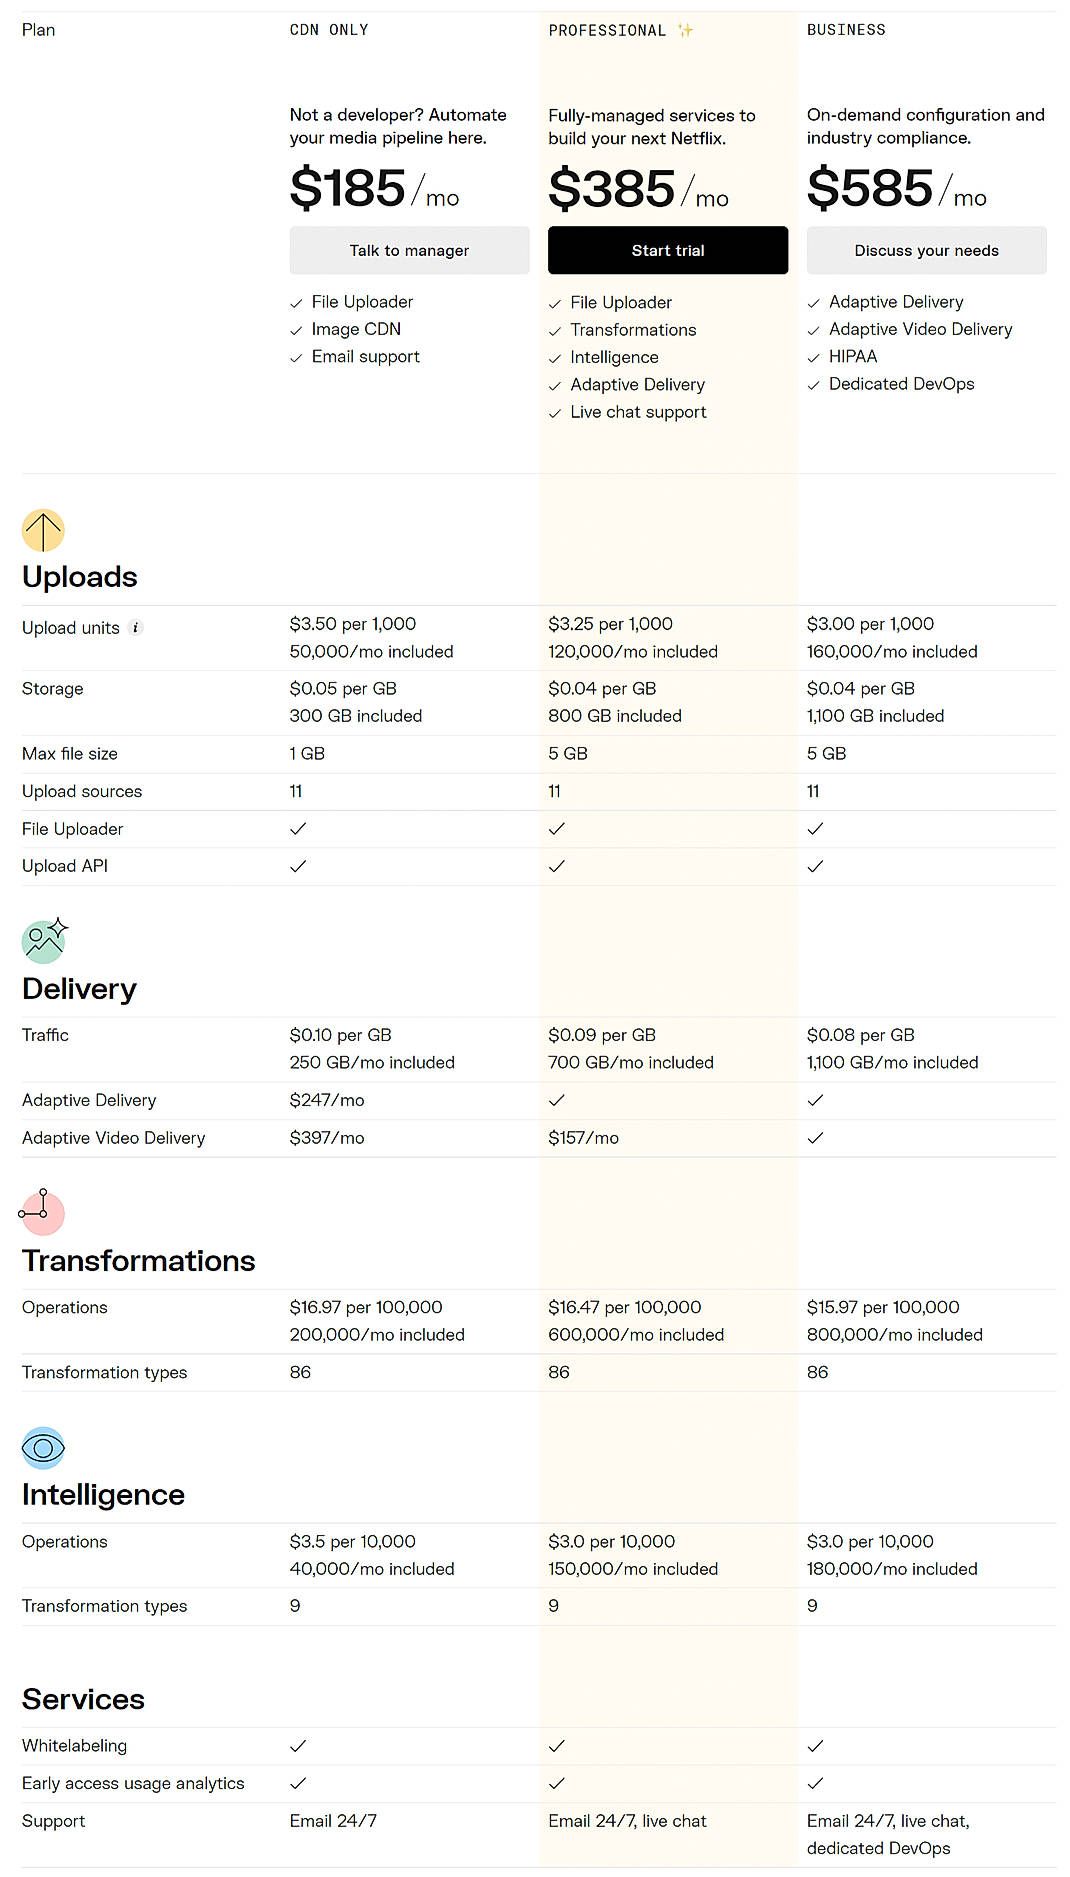Click the Intelligence section eye icon

pos(43,1447)
